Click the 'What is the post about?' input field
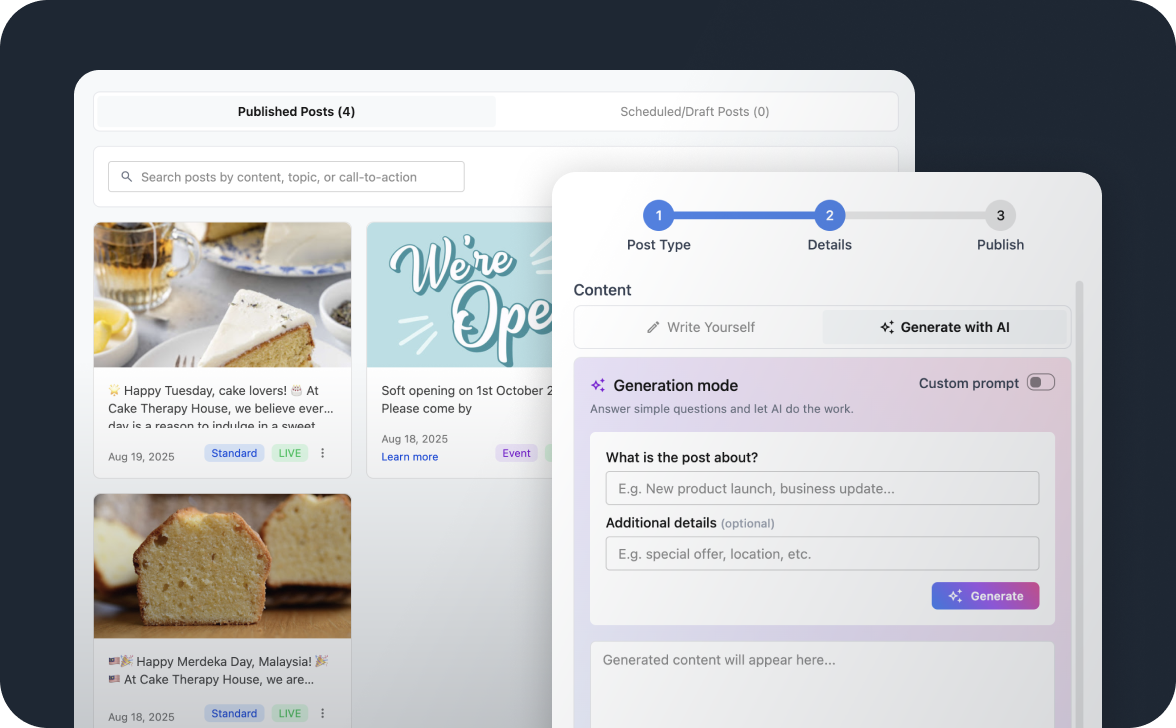 coord(822,488)
